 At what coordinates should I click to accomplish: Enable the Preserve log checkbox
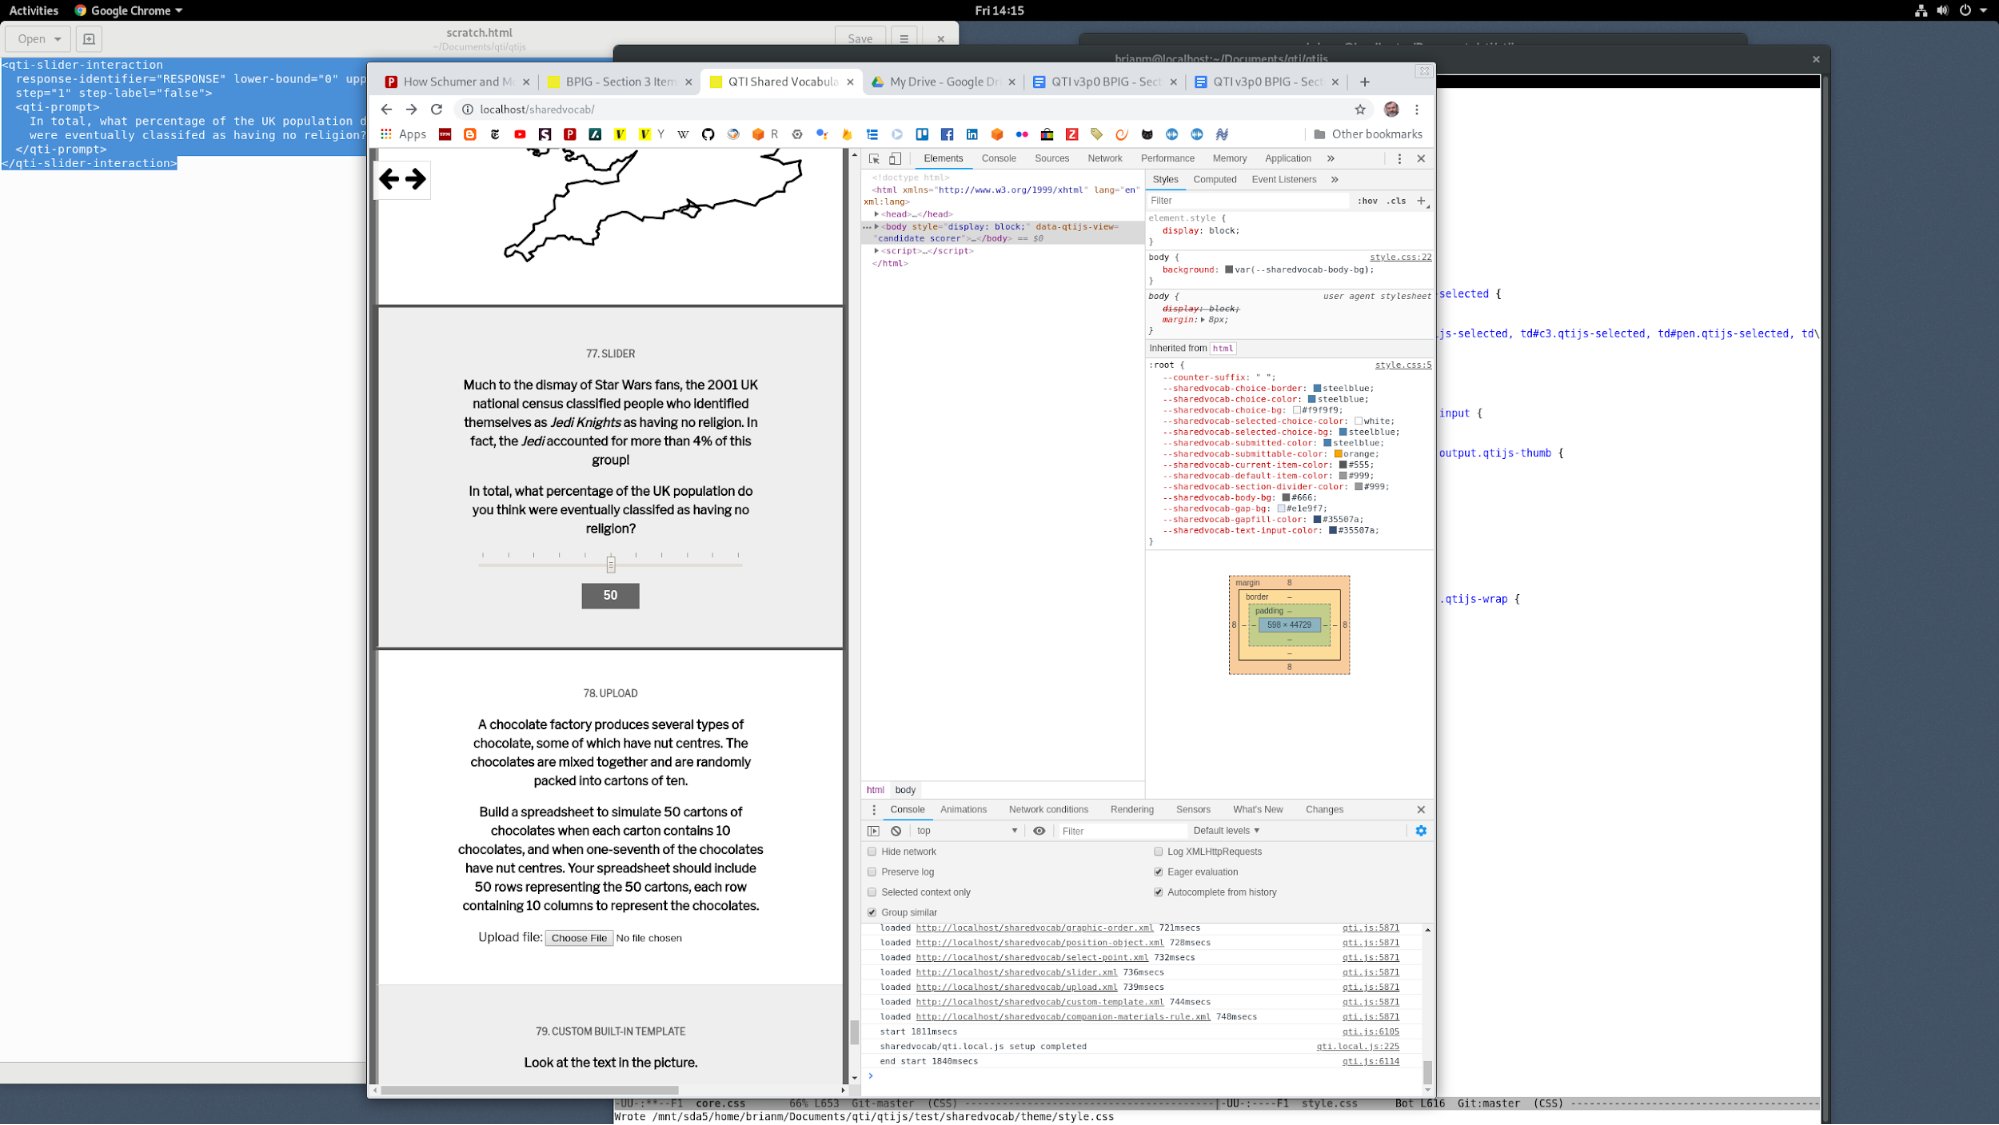pos(872,872)
